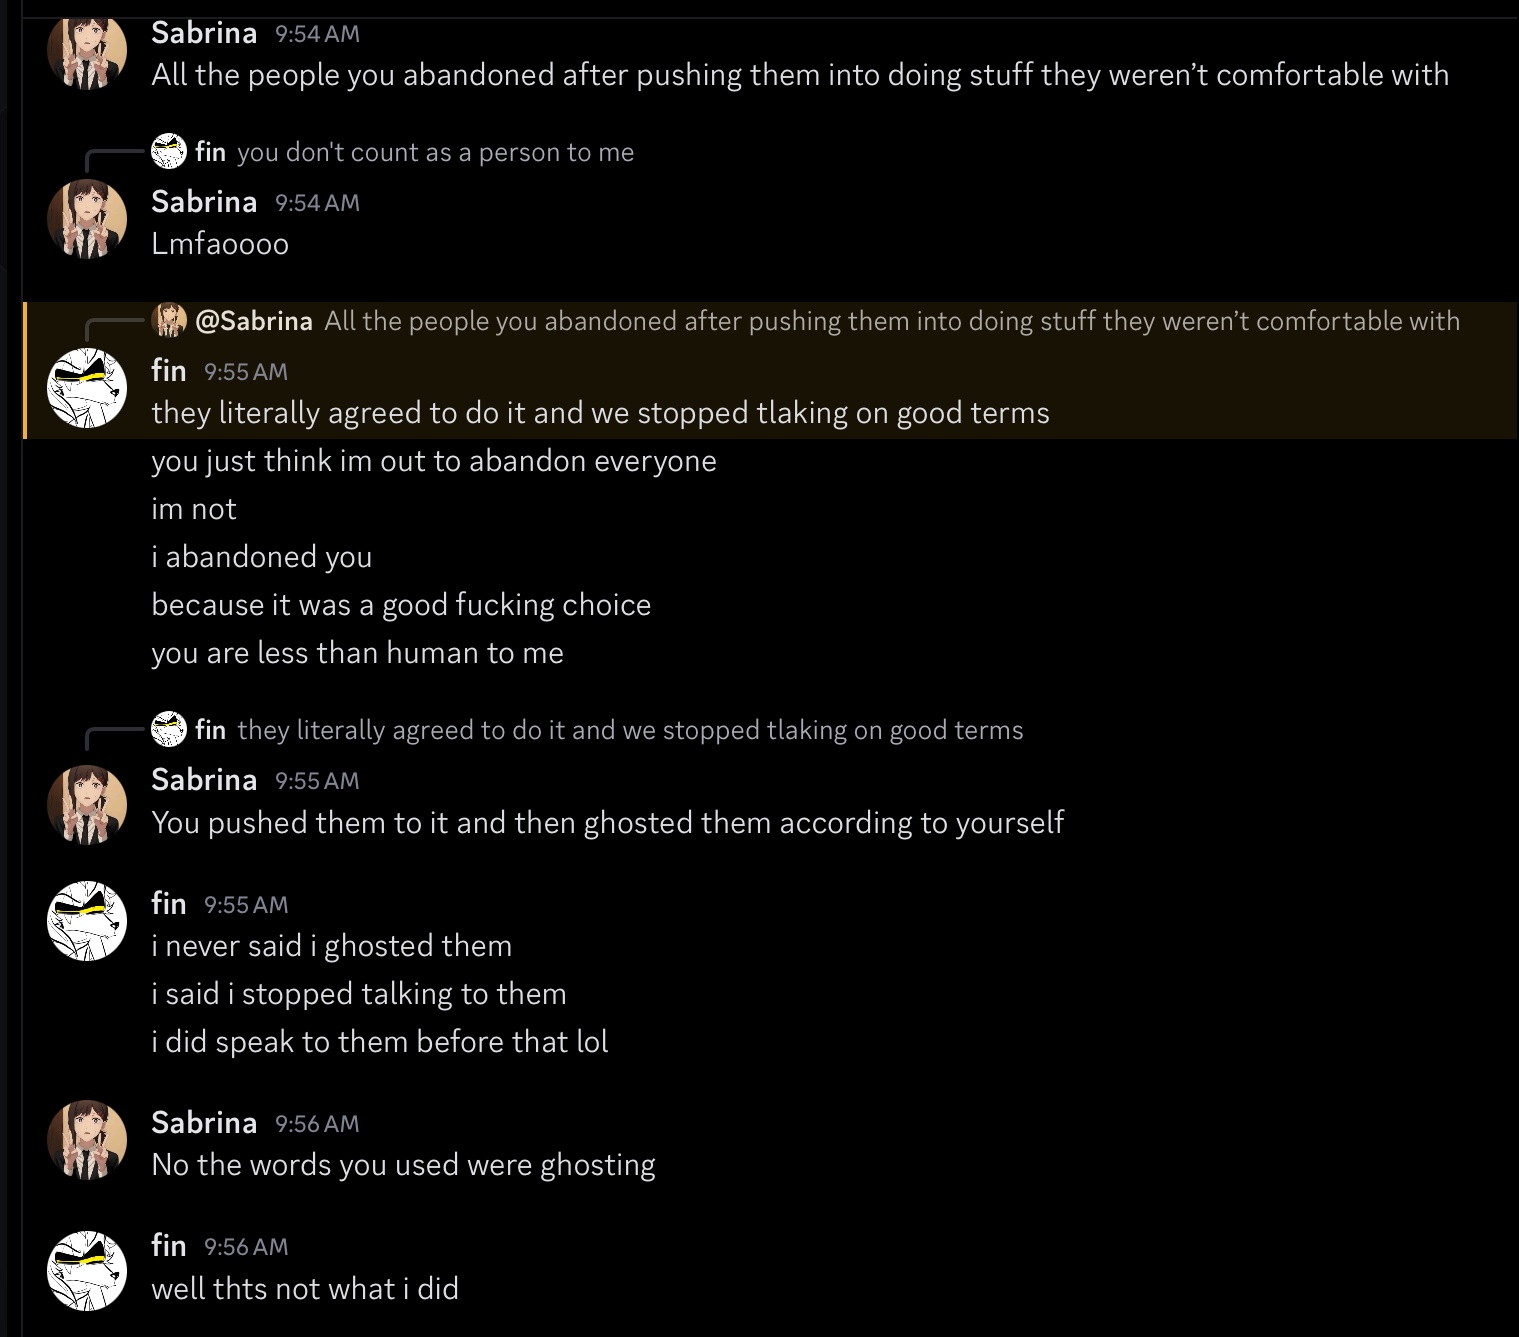Click fin's username above "they literally agreed to do it"
Viewport: 1519px width, 1337px height.
[169, 371]
